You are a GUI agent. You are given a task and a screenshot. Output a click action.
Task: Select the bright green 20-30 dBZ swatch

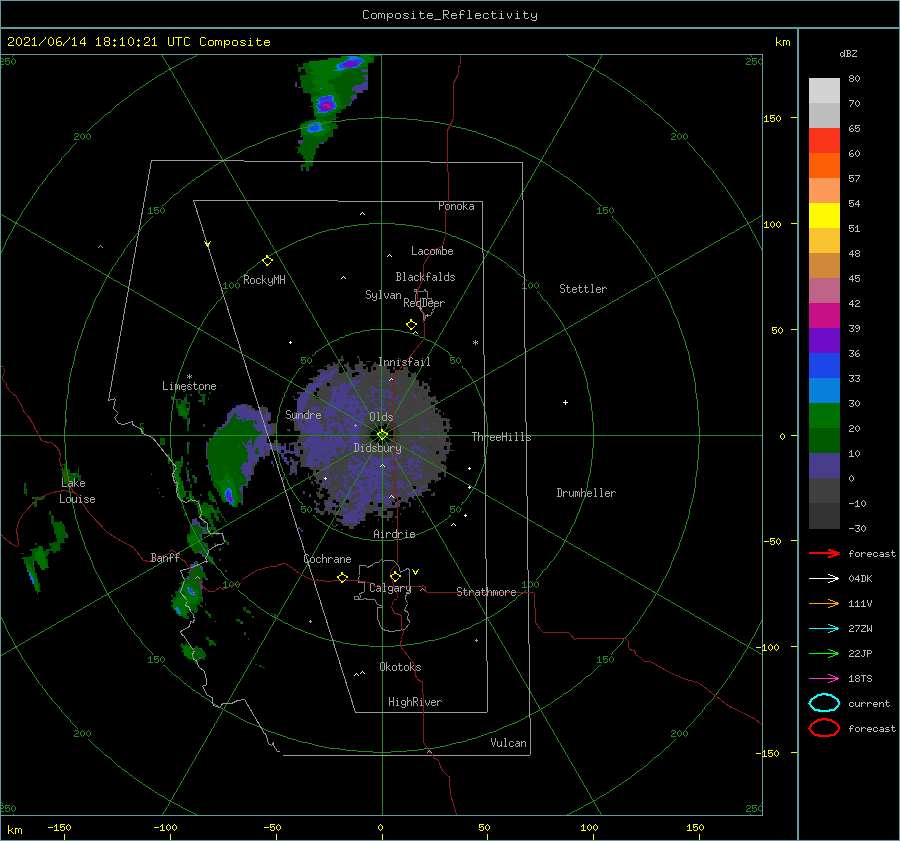pyautogui.click(x=824, y=416)
